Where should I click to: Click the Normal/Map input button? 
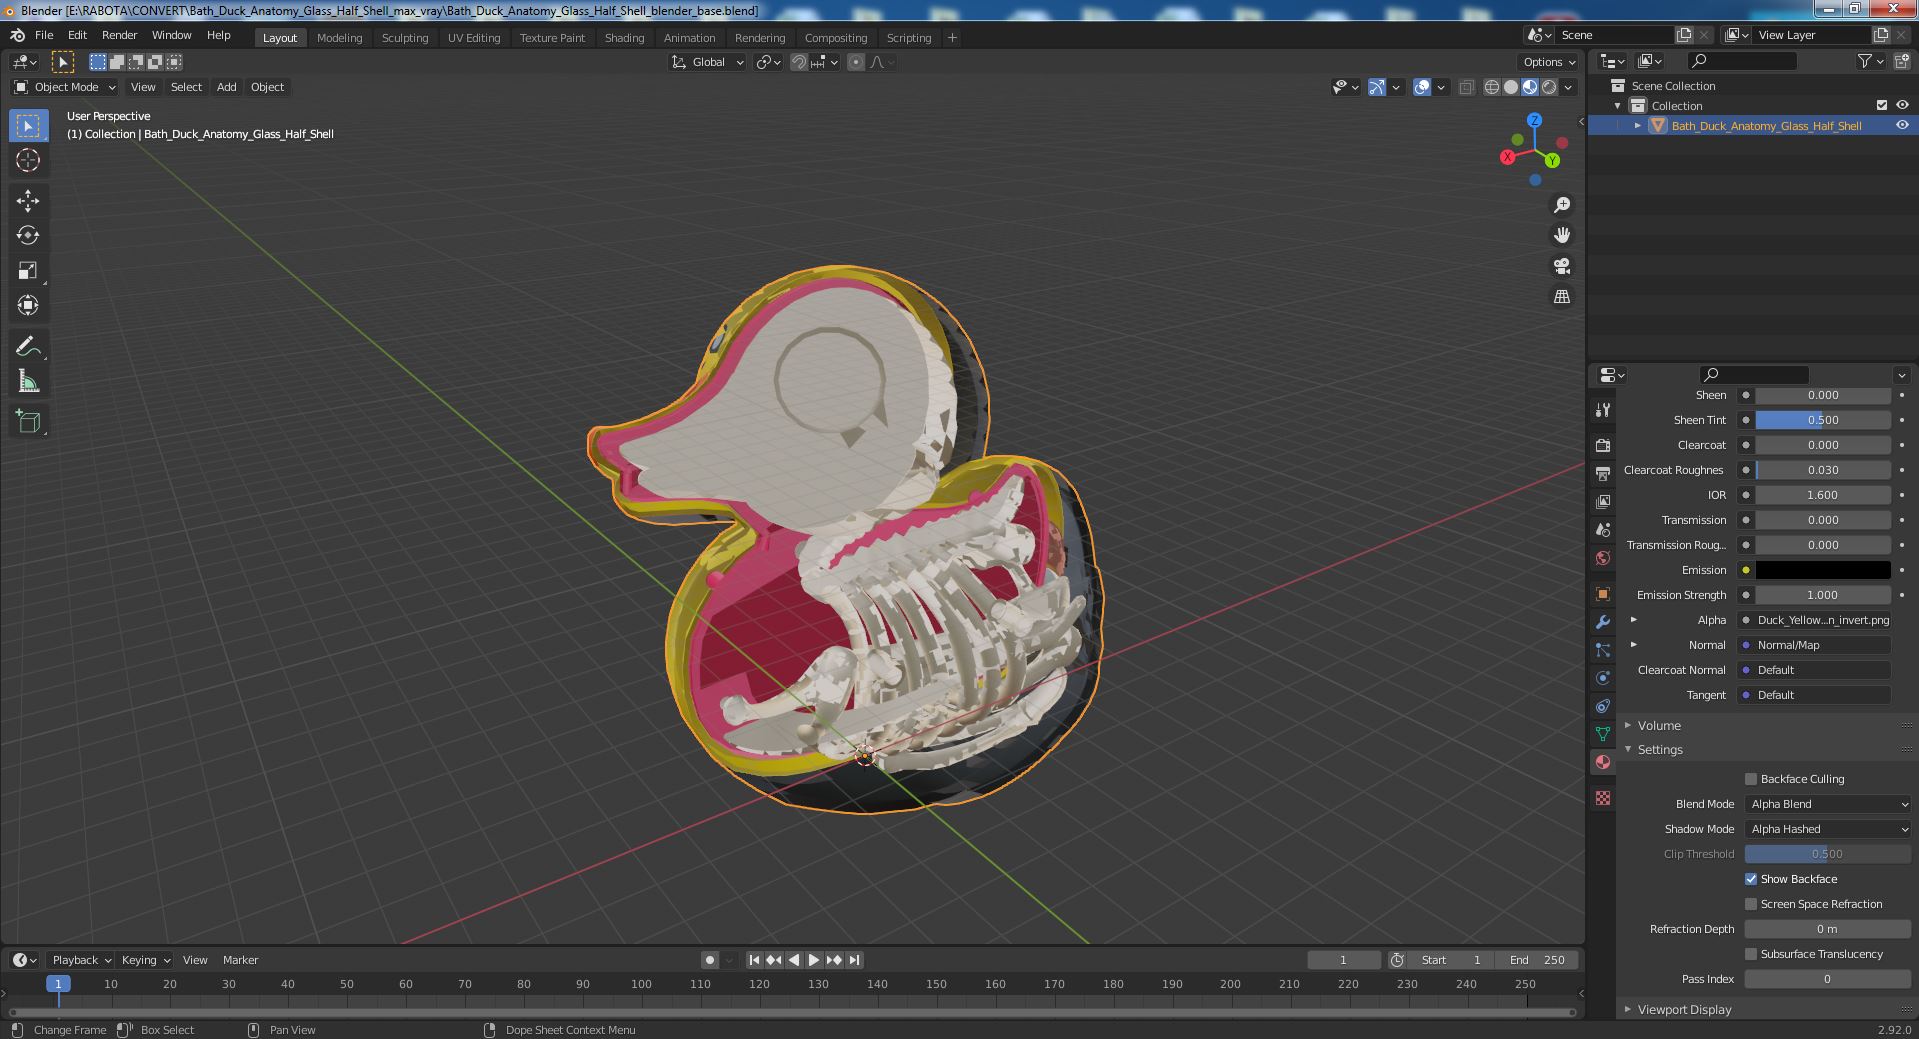click(x=1814, y=645)
